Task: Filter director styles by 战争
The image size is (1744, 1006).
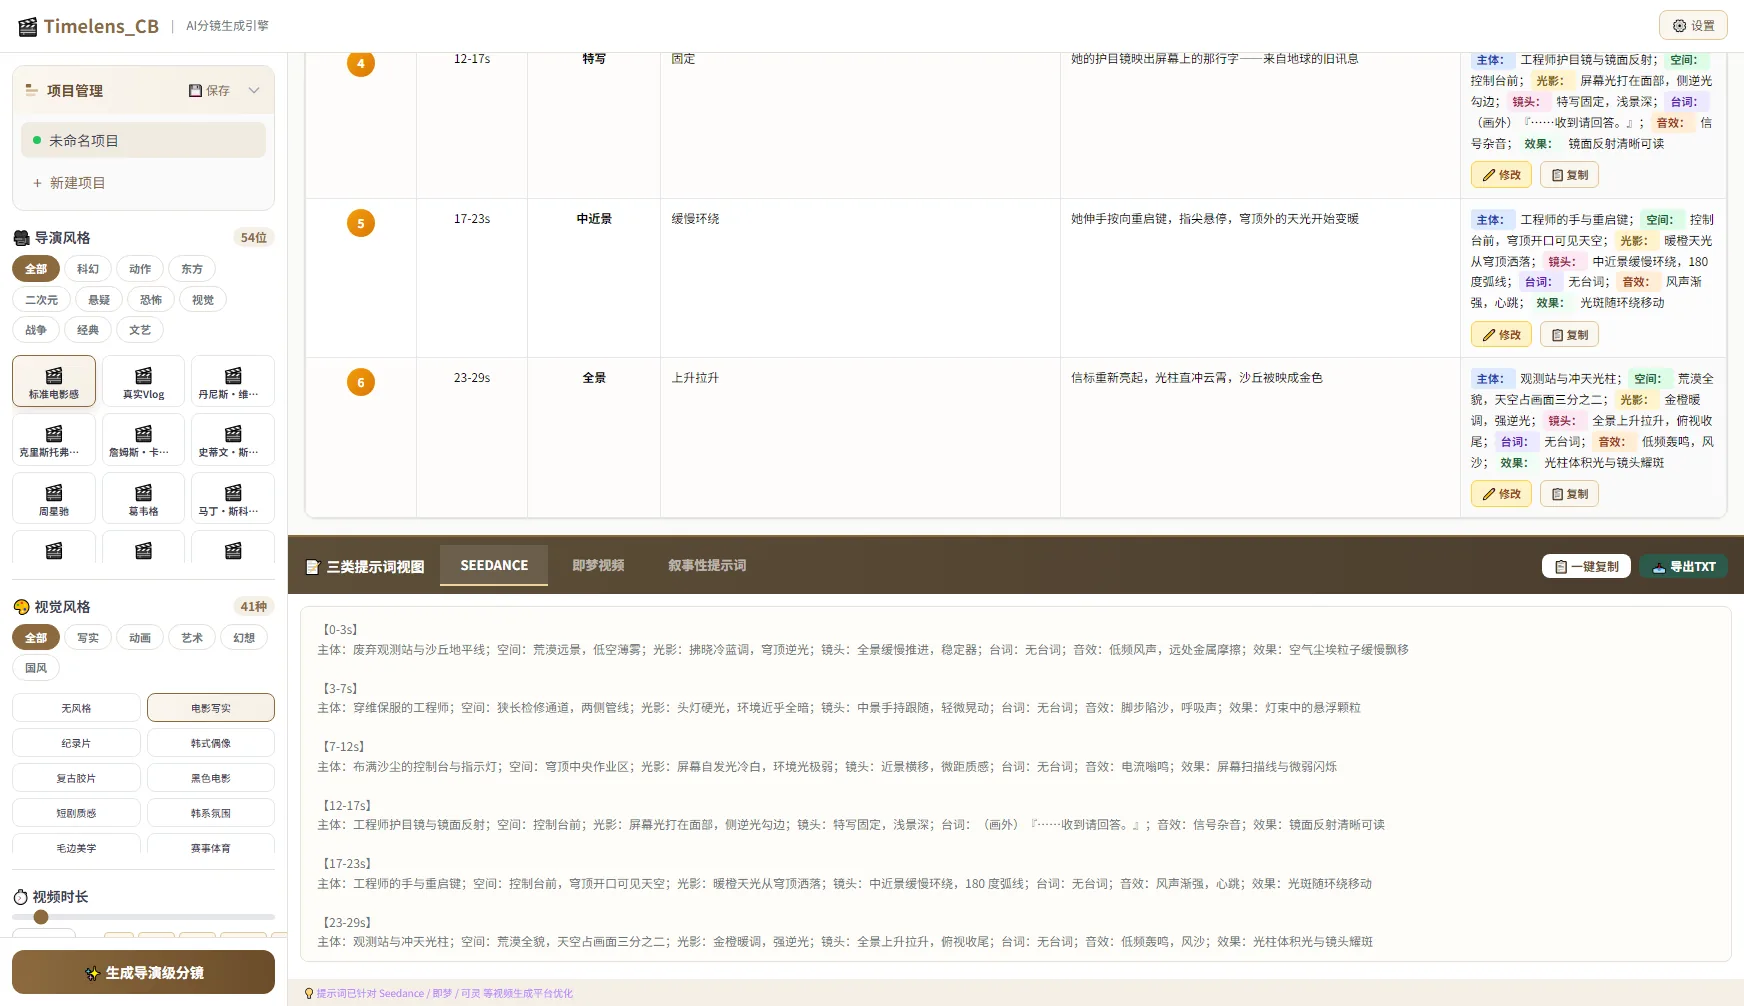Action: [36, 330]
